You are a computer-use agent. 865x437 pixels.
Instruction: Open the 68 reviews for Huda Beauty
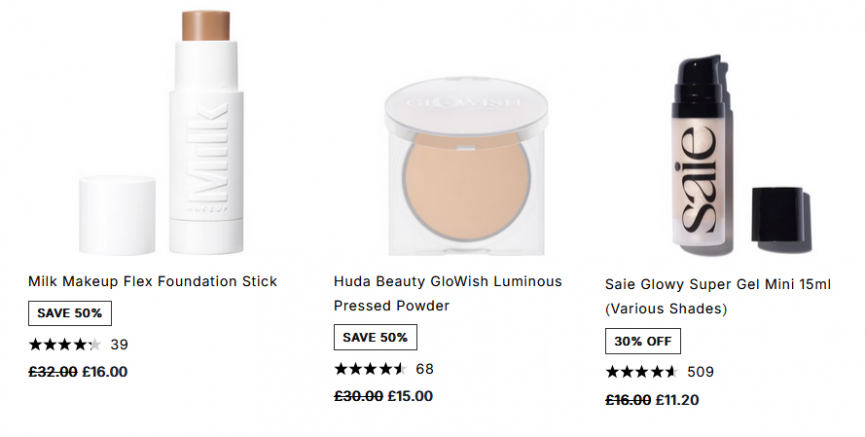pyautogui.click(x=425, y=369)
